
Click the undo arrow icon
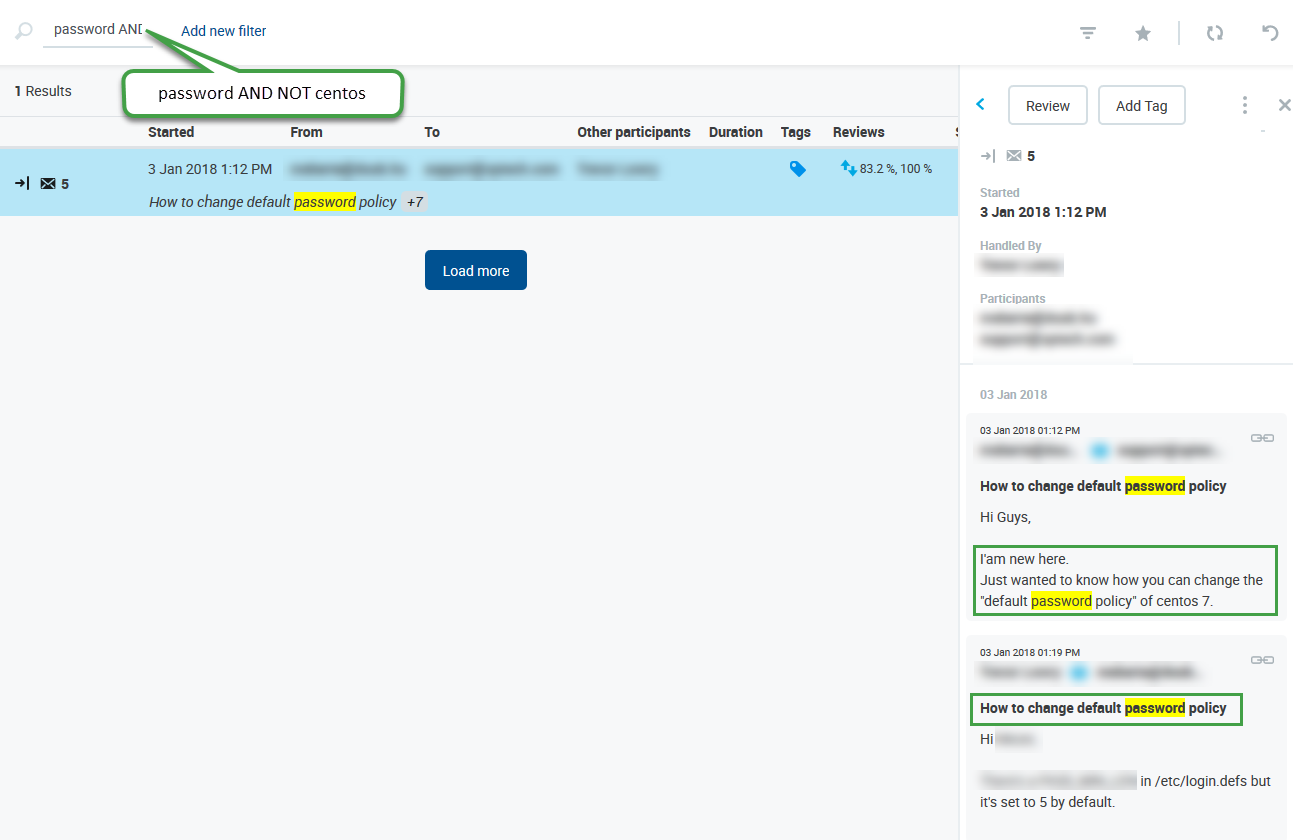(x=1270, y=33)
